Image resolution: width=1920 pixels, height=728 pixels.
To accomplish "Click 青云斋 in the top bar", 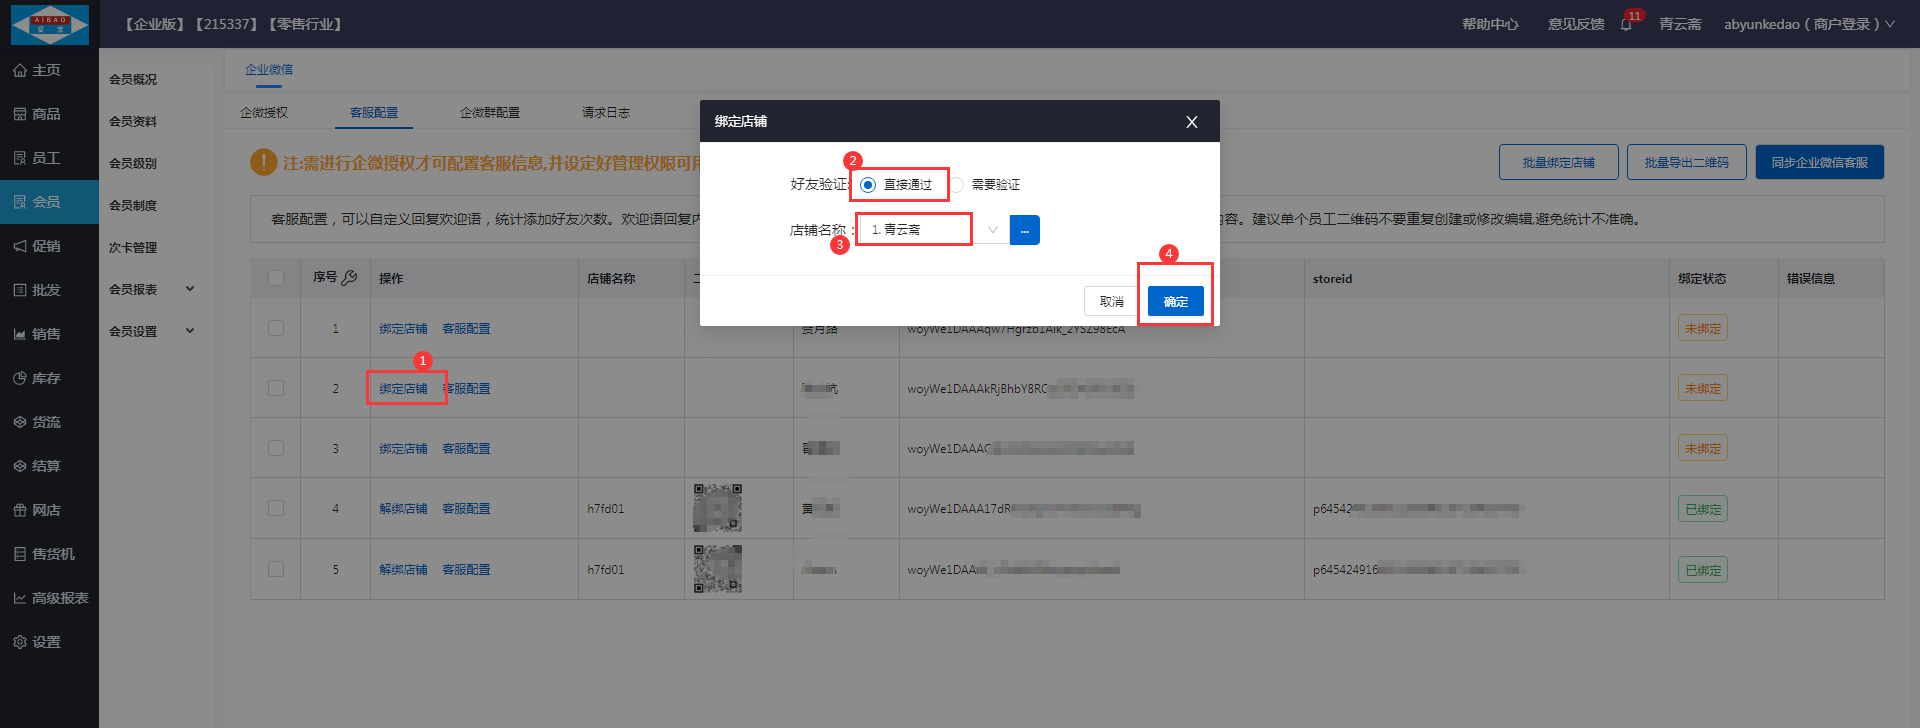I will [x=1680, y=24].
